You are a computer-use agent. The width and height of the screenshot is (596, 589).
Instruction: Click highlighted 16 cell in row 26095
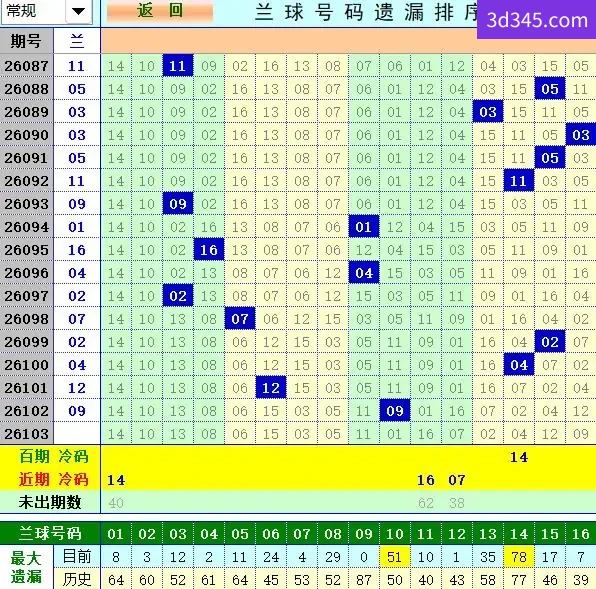pyautogui.click(x=209, y=250)
